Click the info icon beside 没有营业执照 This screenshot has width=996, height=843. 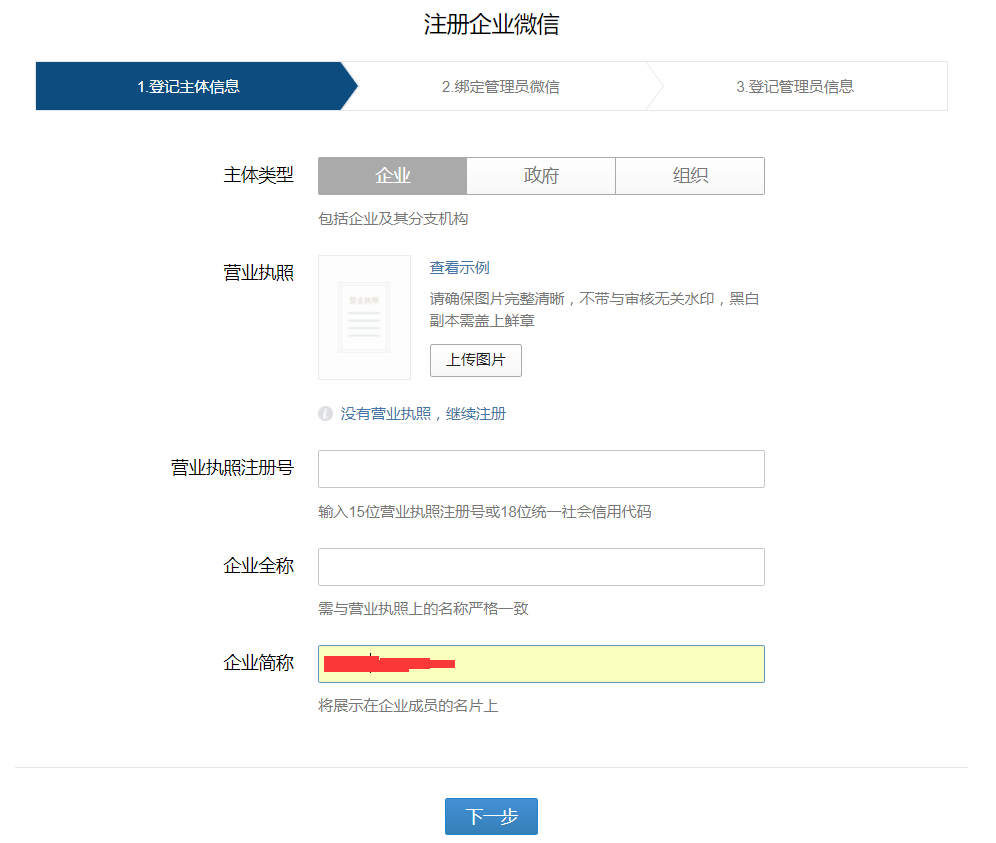point(325,414)
